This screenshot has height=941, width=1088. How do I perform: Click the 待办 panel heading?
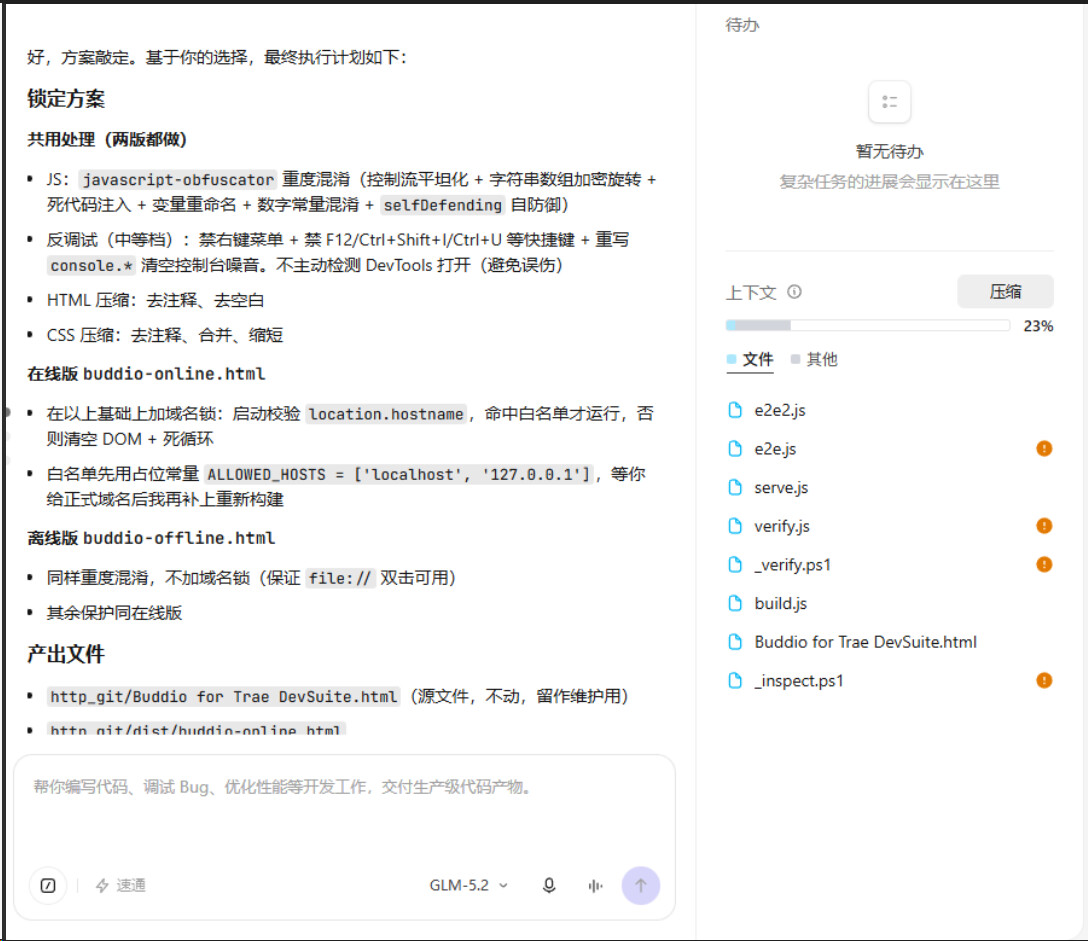[x=742, y=26]
